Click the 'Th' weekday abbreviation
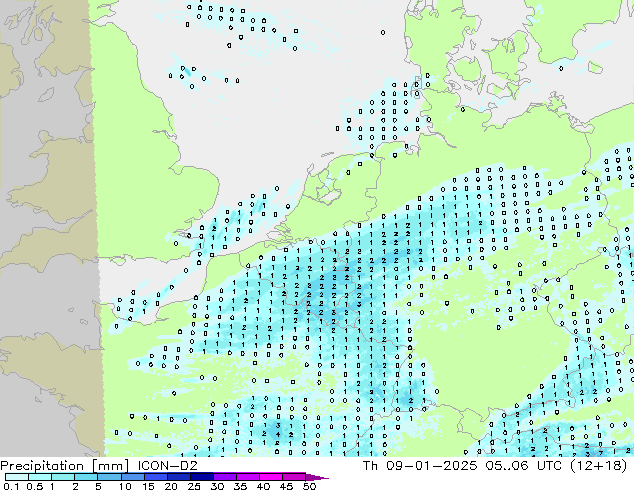Image resolution: width=634 pixels, height=490 pixels. point(370,465)
